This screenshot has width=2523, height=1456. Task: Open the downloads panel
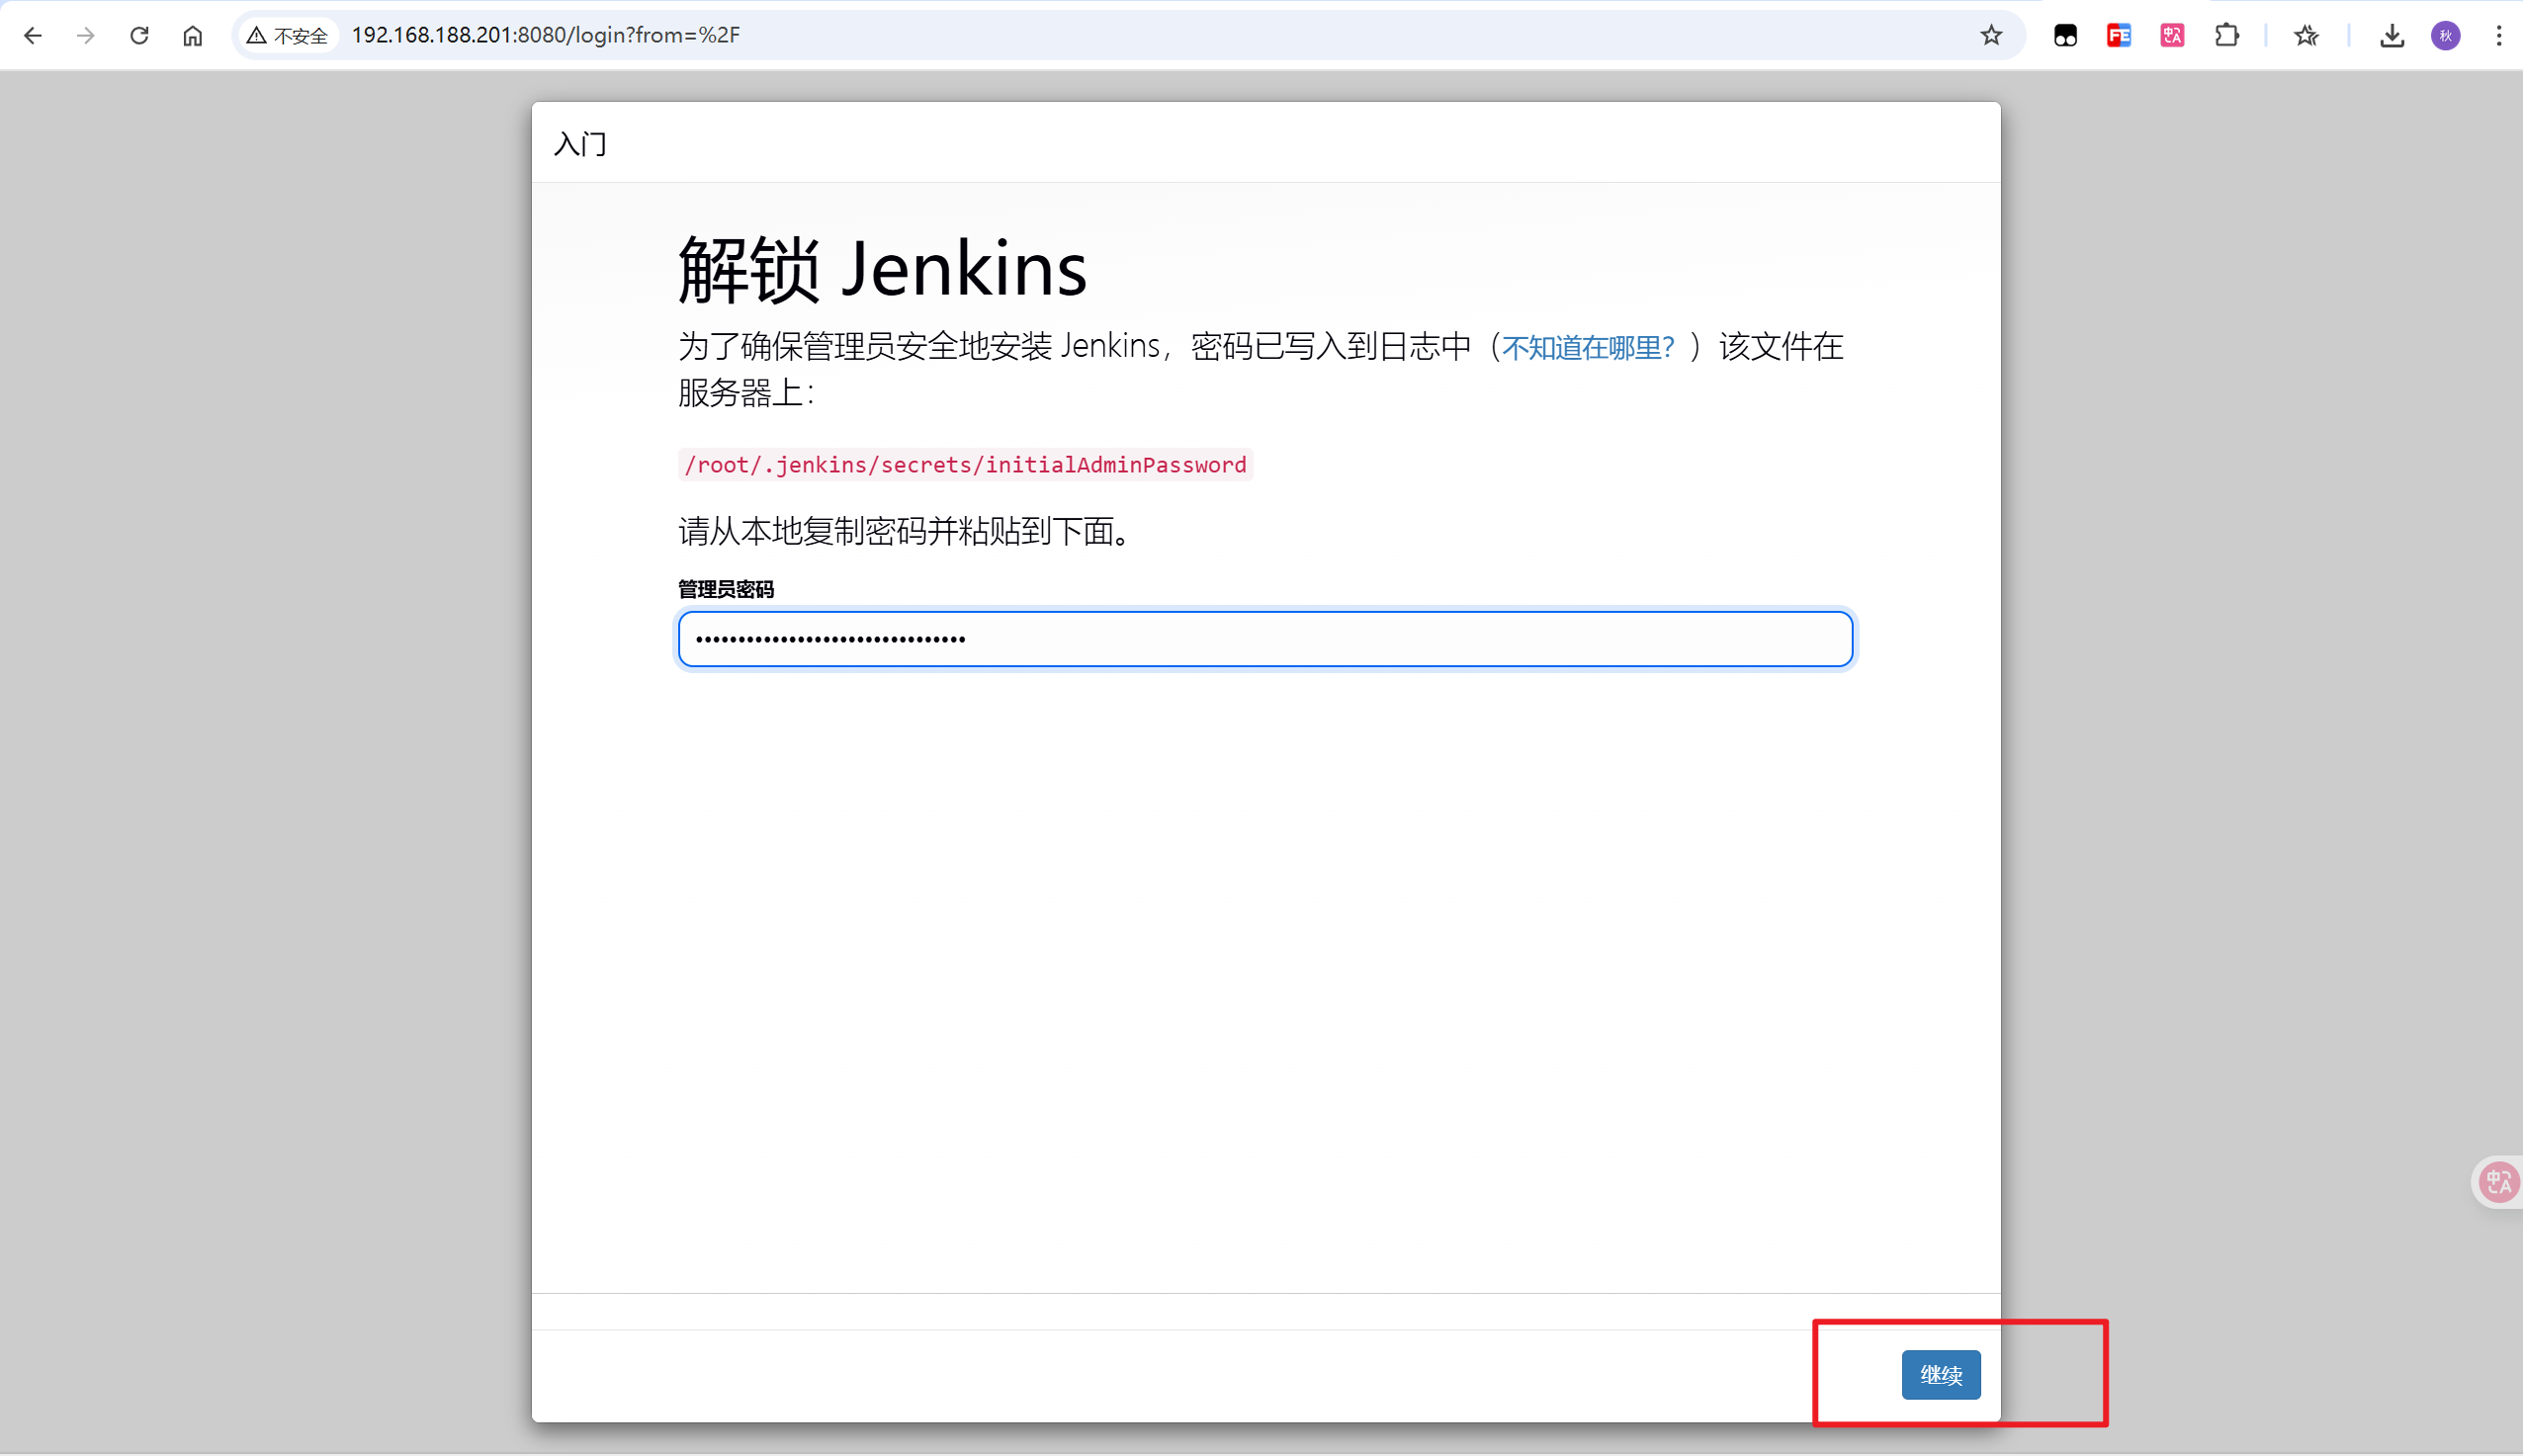(2392, 36)
